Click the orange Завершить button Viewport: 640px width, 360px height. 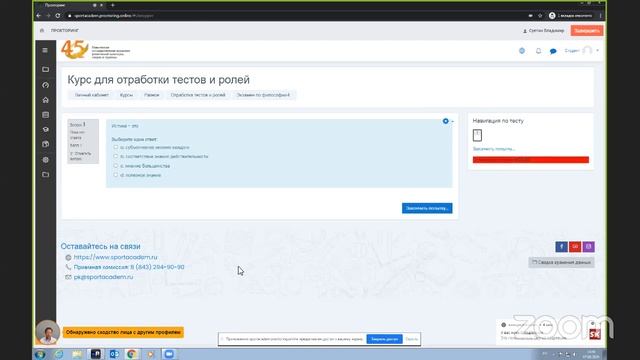587,31
